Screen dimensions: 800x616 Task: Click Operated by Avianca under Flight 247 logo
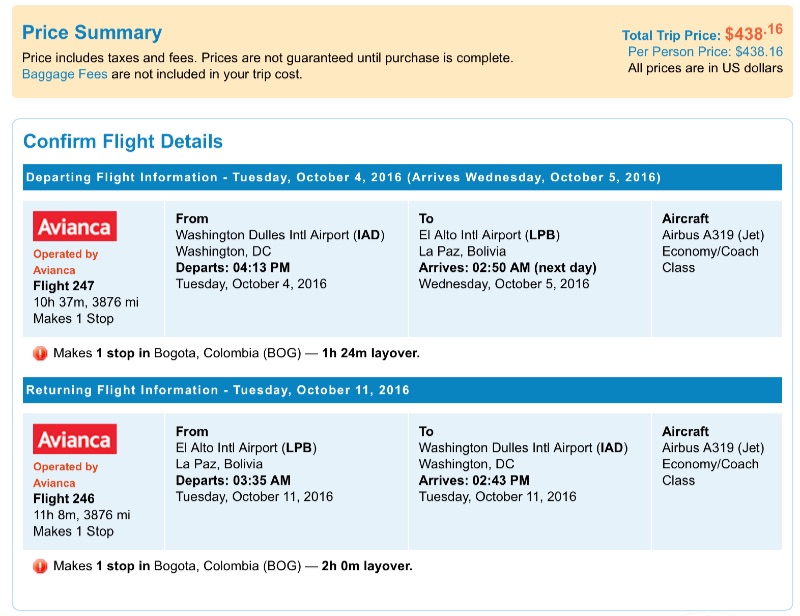[65, 262]
